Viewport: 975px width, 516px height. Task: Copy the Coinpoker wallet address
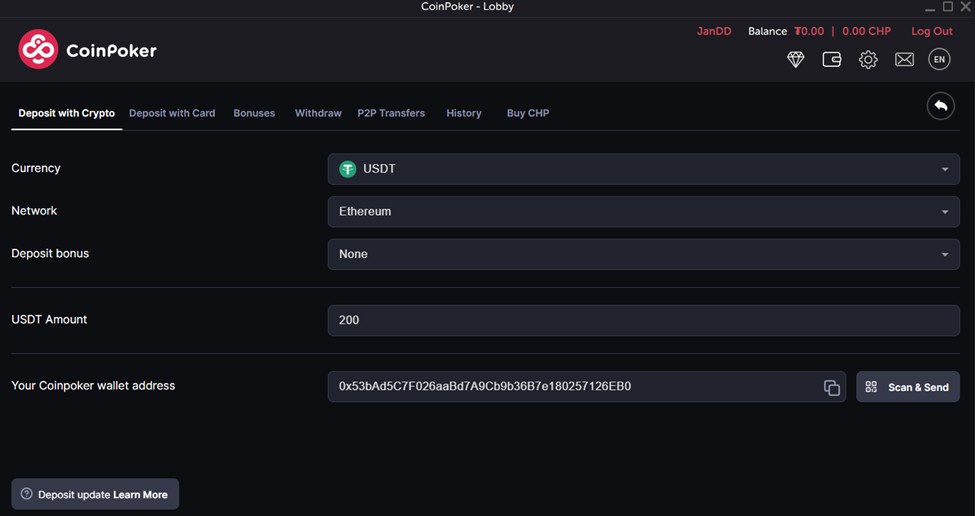click(x=831, y=388)
